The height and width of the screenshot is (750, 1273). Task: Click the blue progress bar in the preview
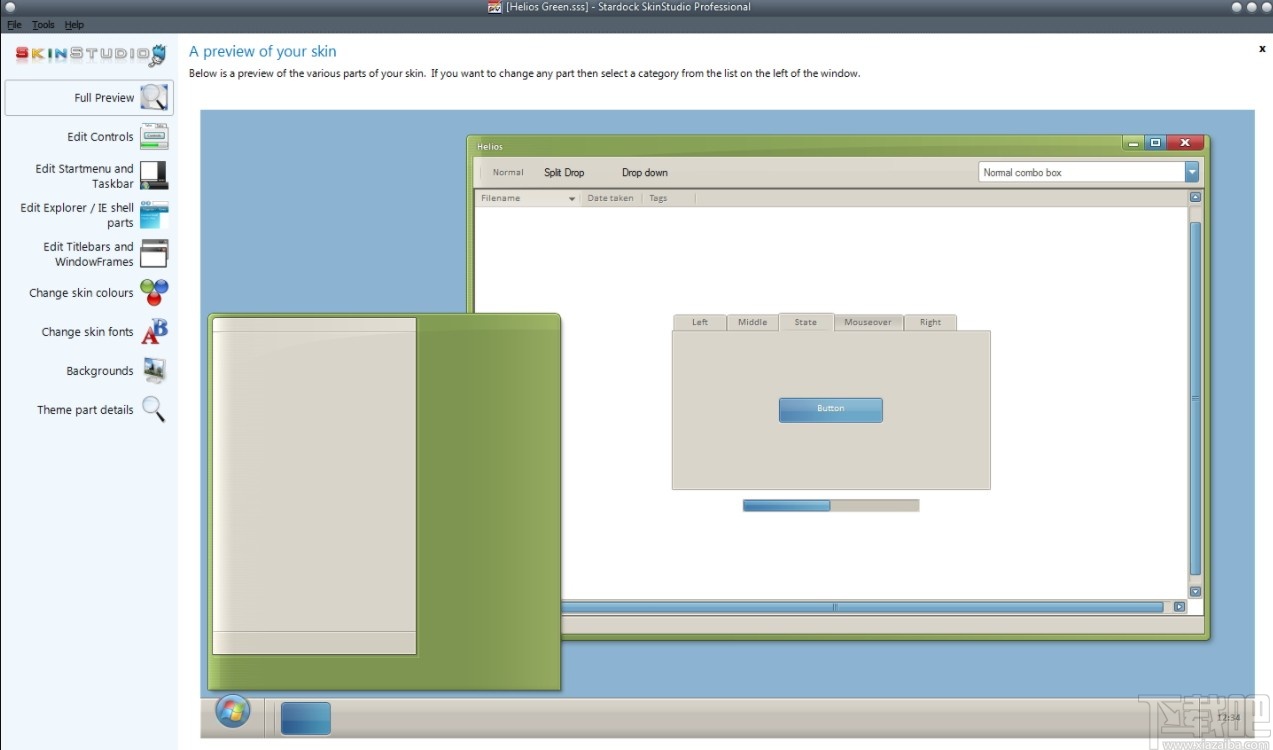click(786, 505)
